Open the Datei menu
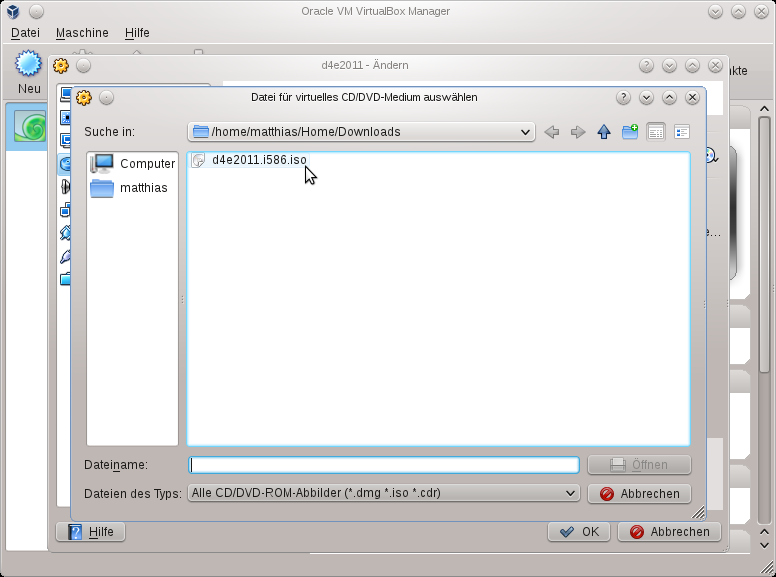The image size is (776, 577). 25,33
